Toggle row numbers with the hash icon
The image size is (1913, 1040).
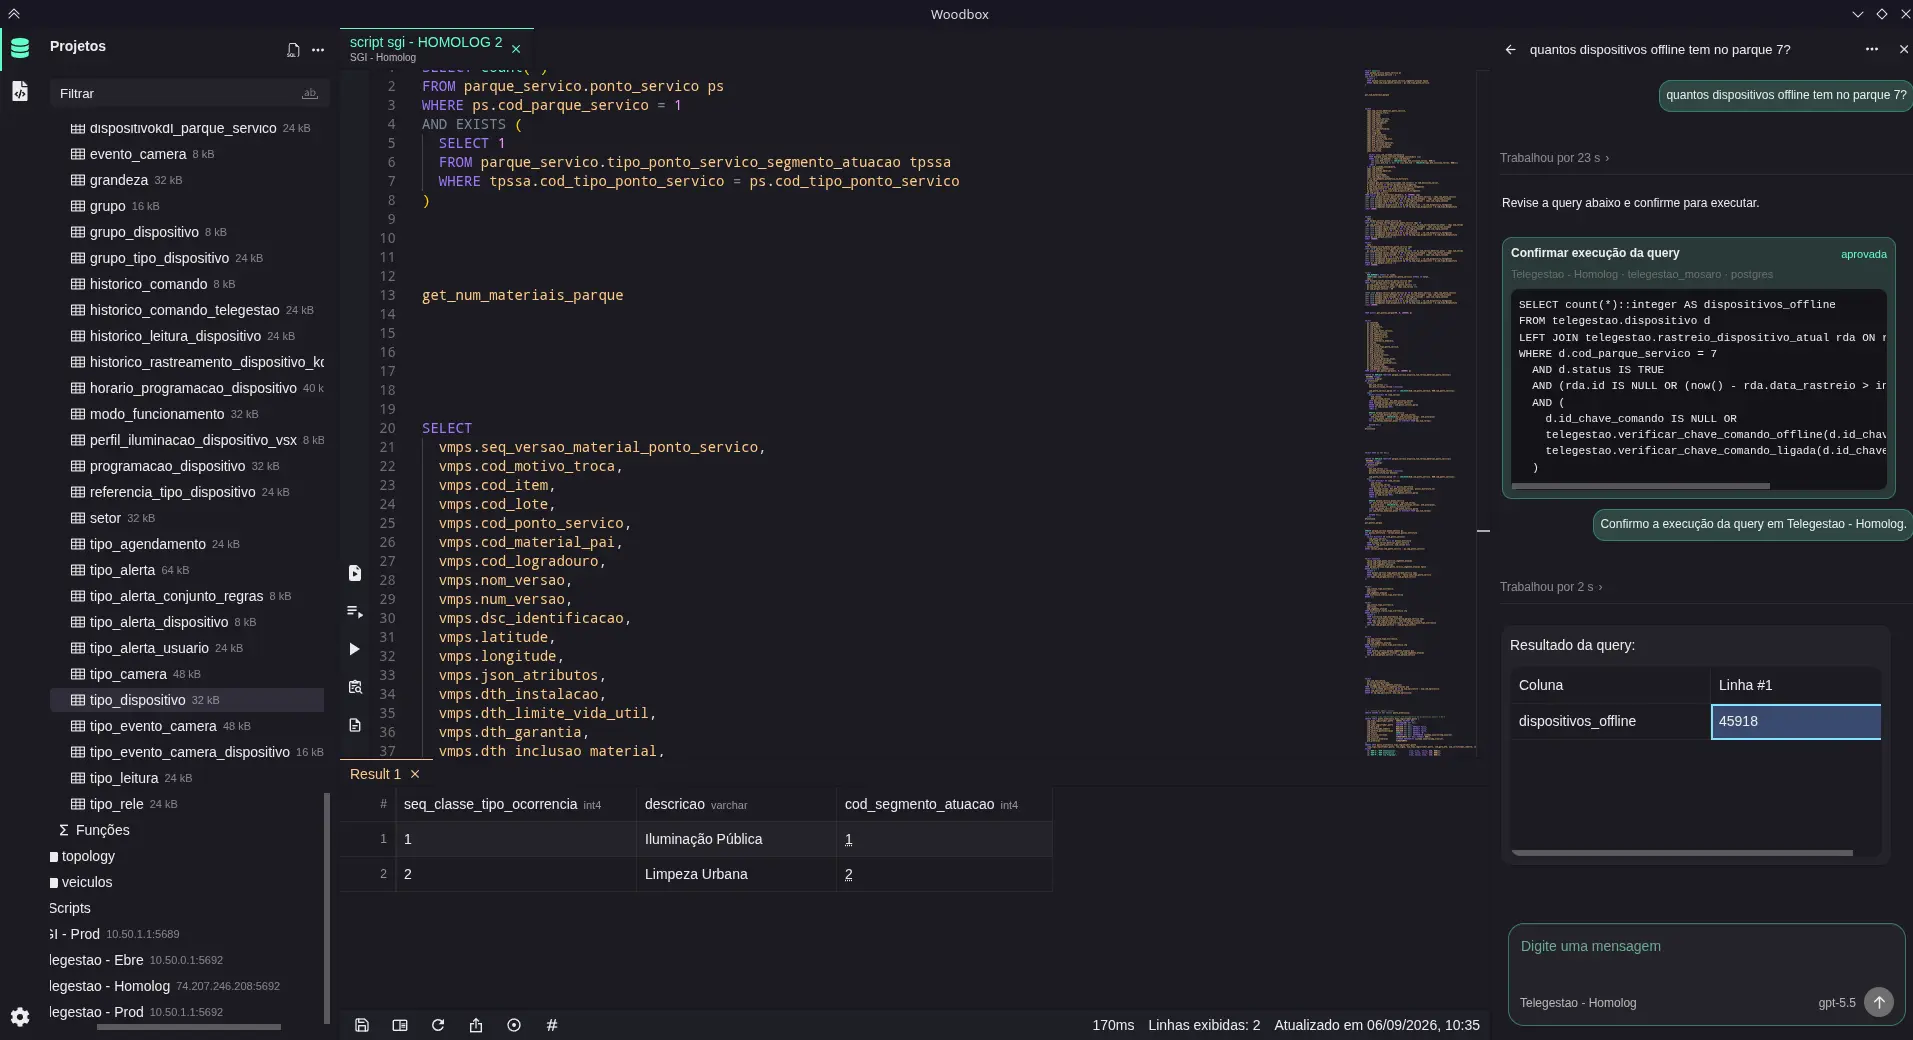552,1025
